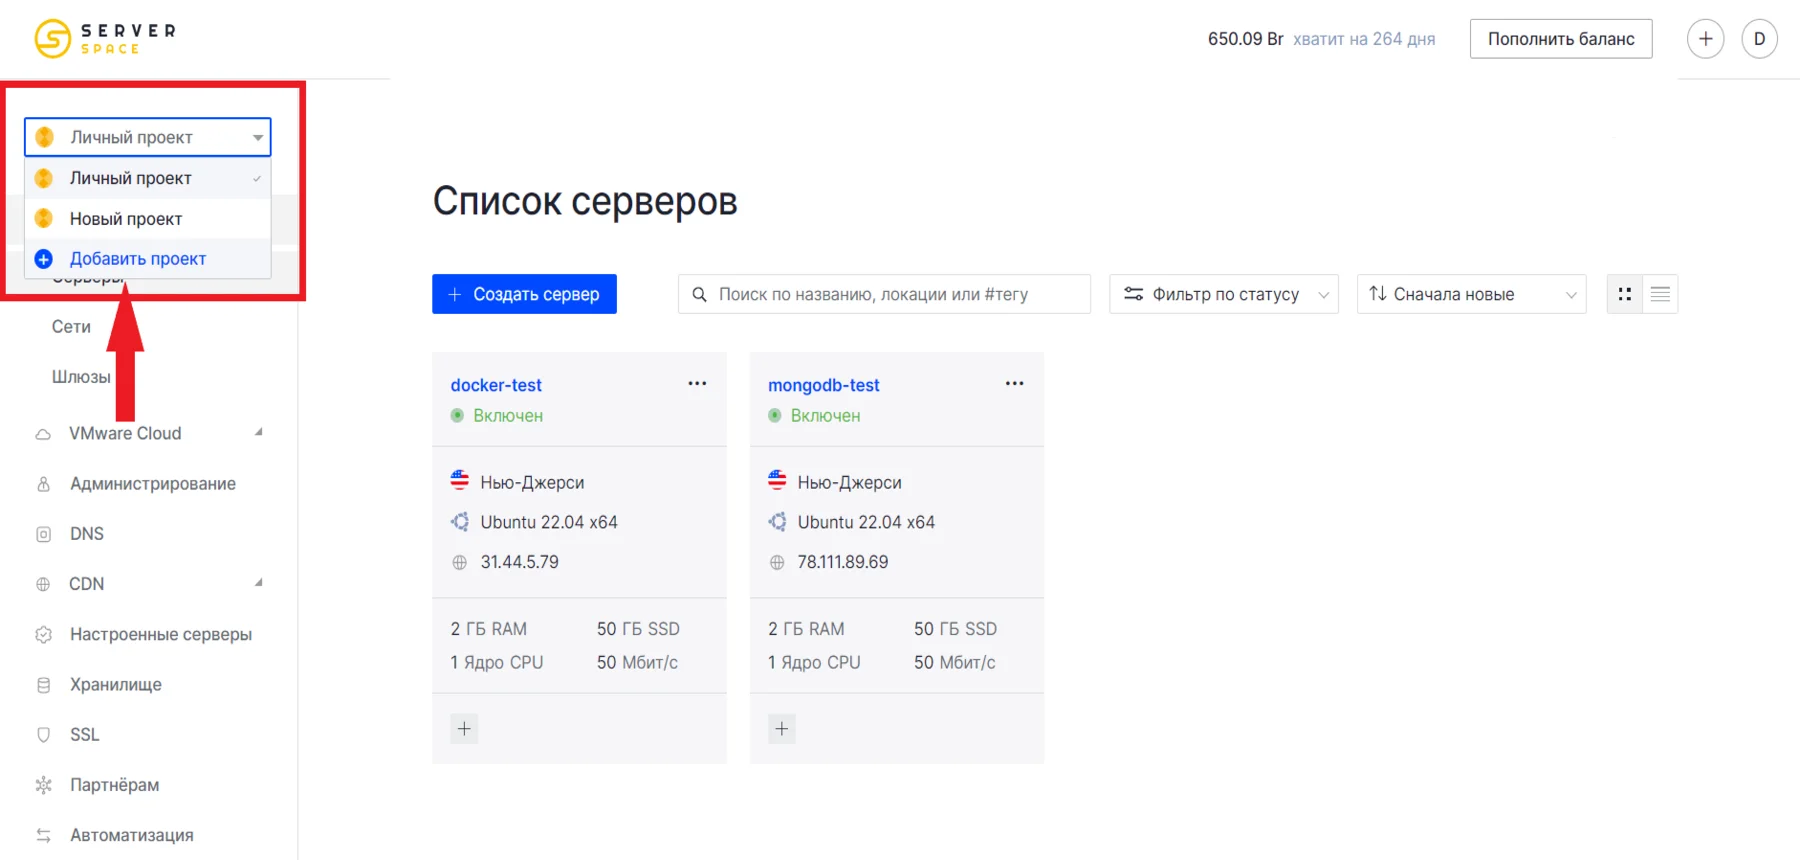Click the Создать сервер button
Screen dimensions: 1800x860
pos(524,294)
